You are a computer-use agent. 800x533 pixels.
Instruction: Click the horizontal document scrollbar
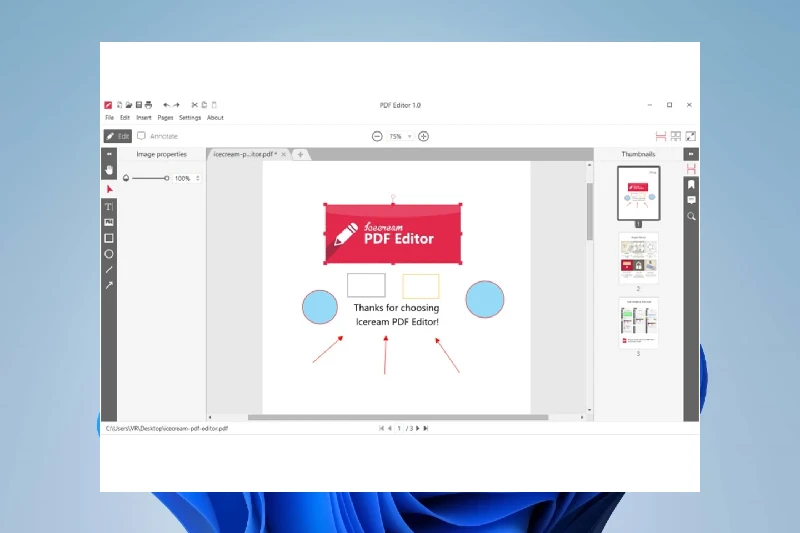click(398, 417)
